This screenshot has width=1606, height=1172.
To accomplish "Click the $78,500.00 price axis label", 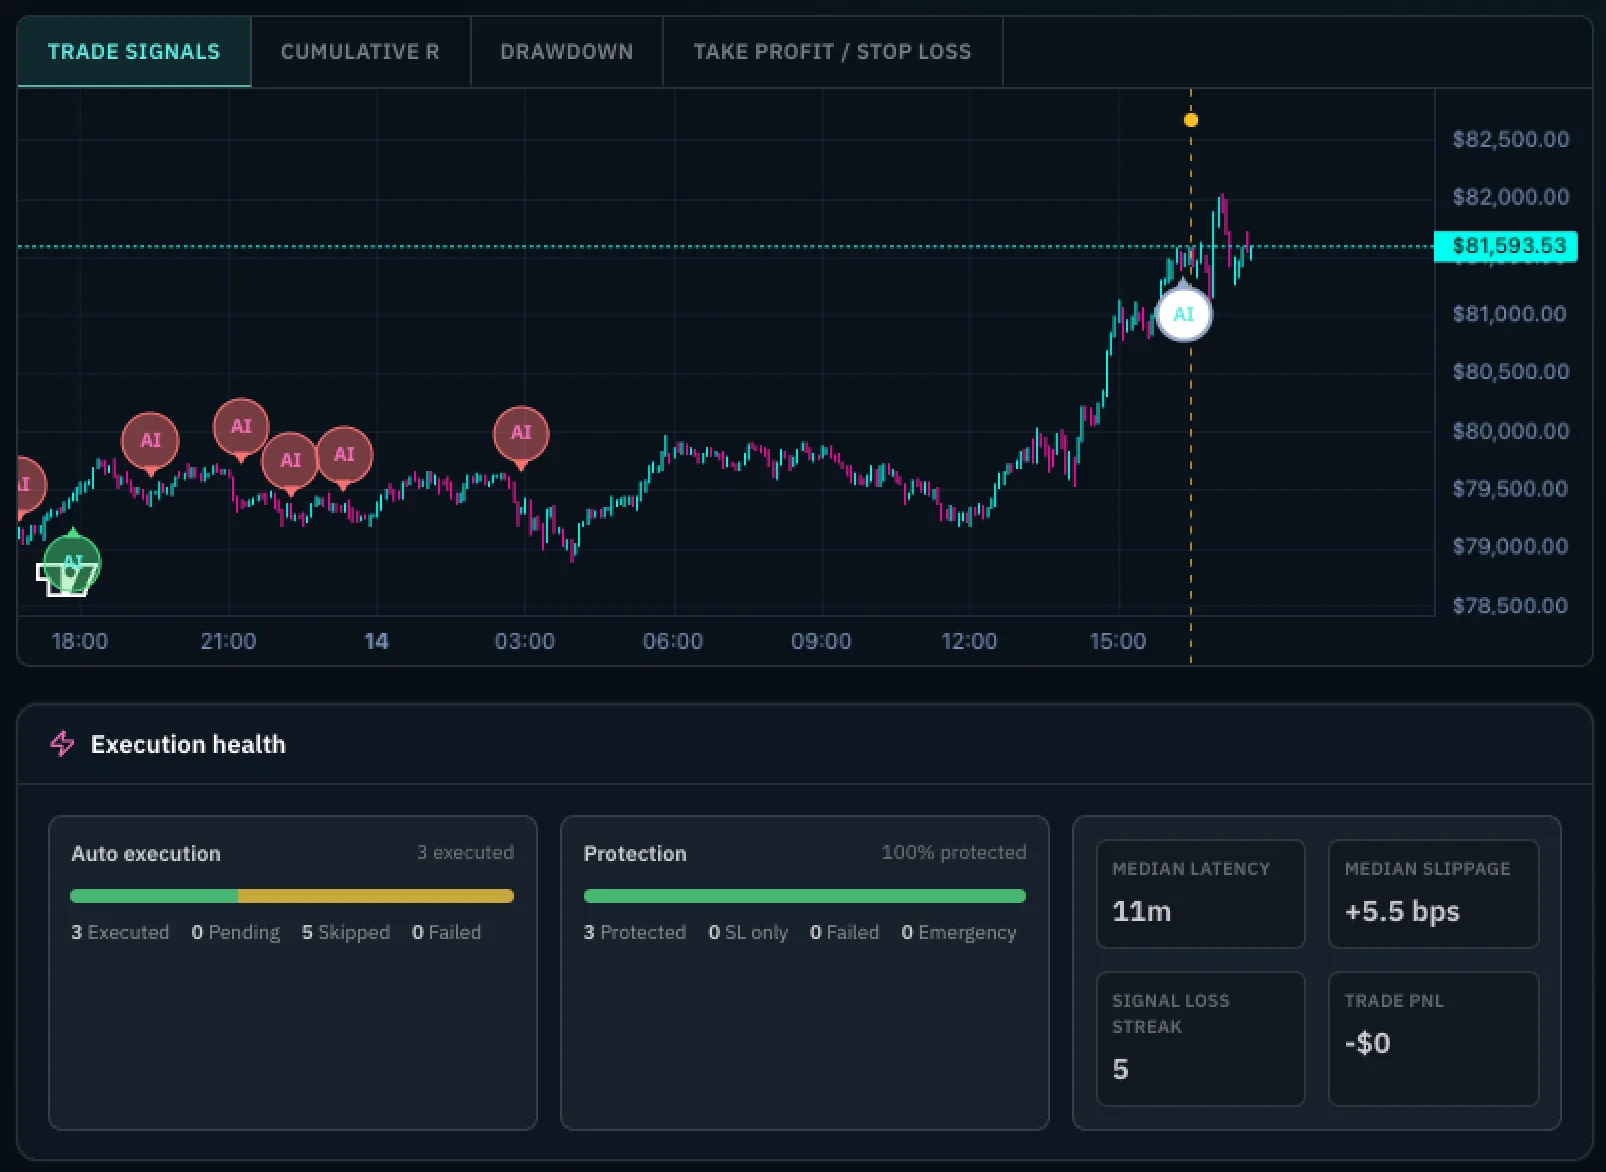I will [1510, 605].
